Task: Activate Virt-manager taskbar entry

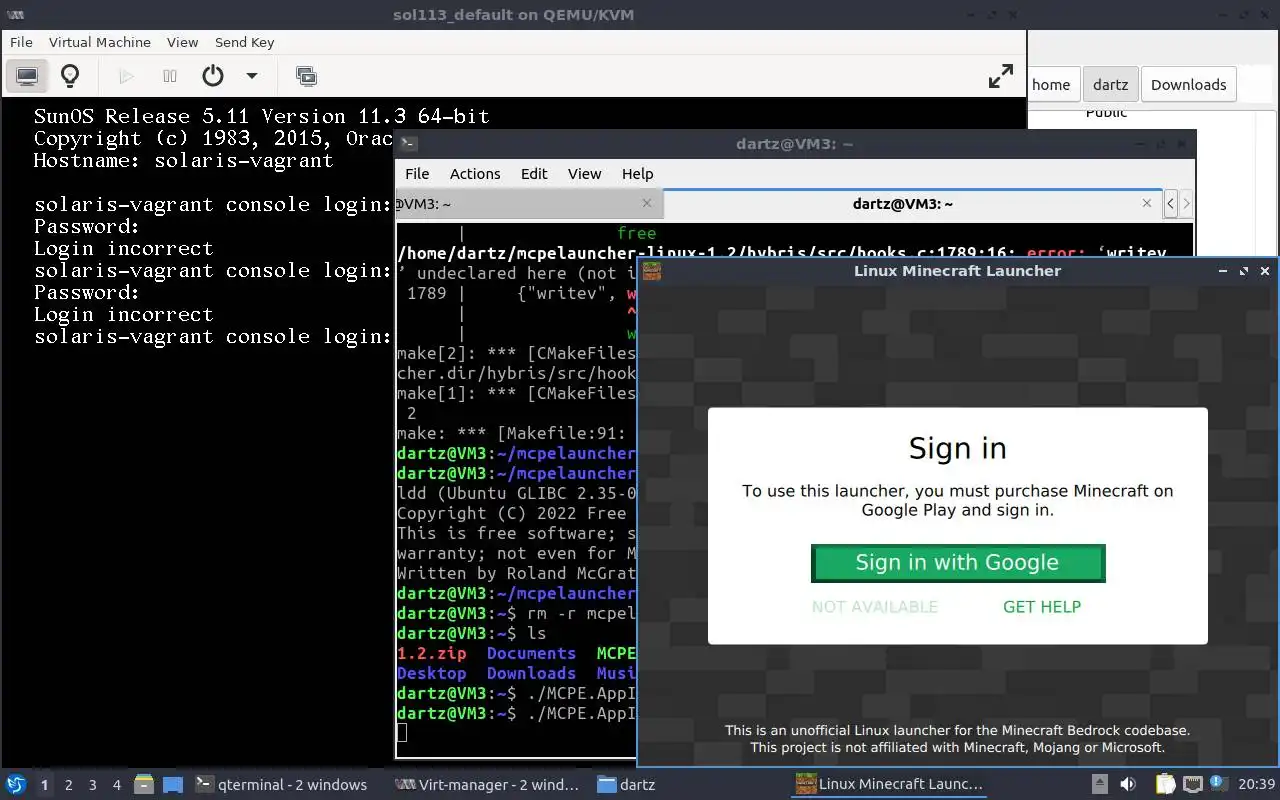Action: pos(487,785)
